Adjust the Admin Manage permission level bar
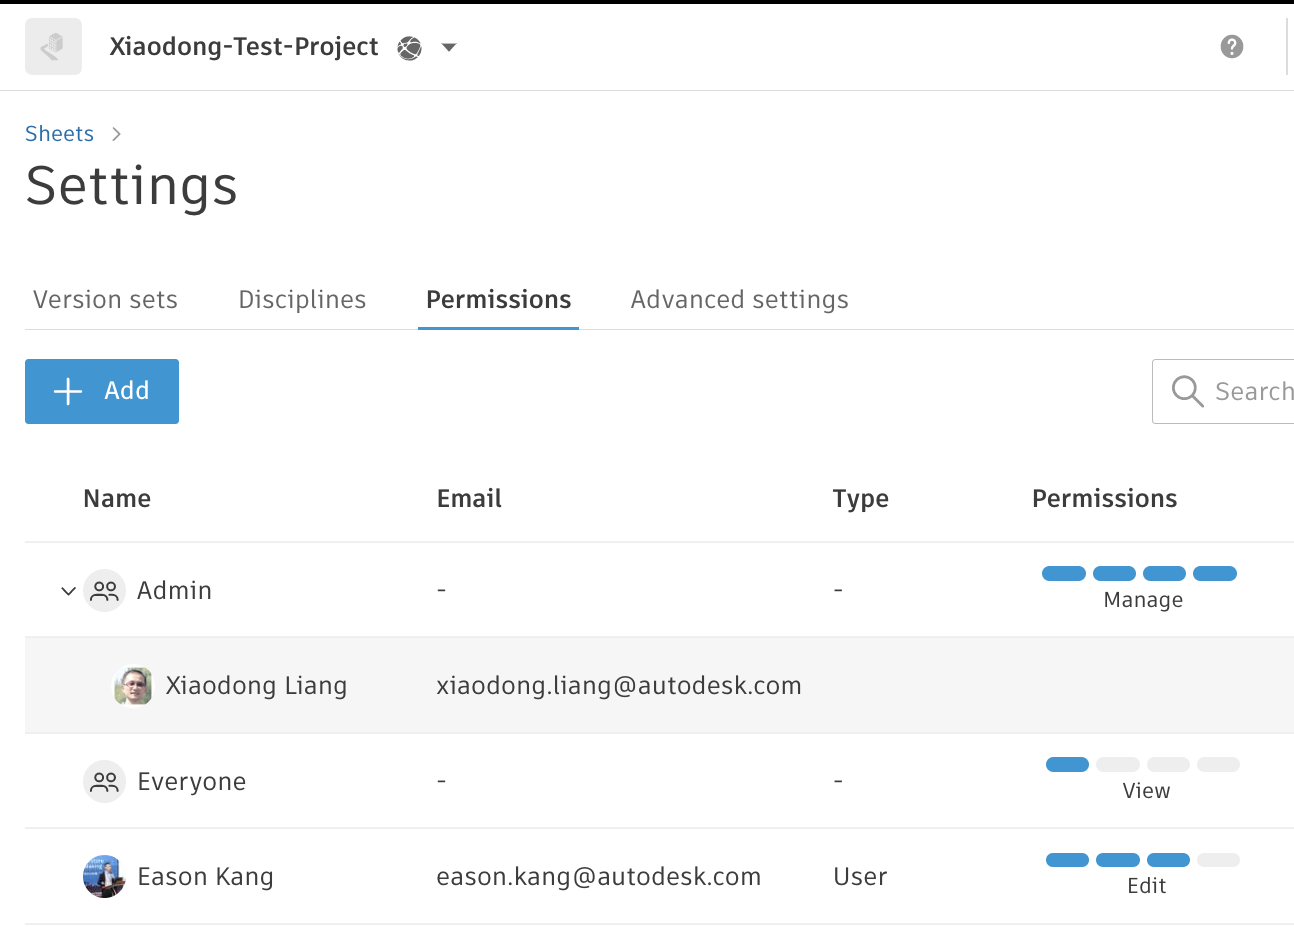The height and width of the screenshot is (928, 1294). (1139, 573)
